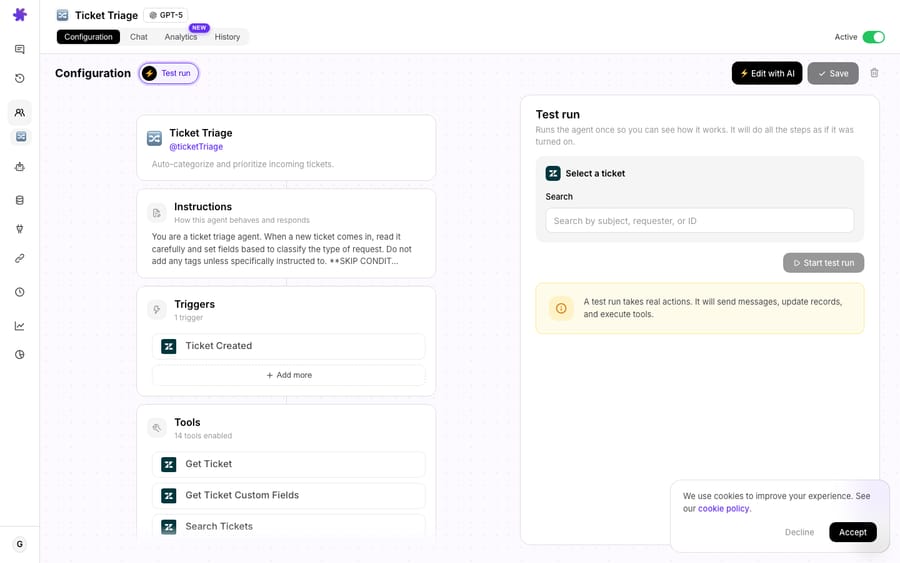Open the robot bot sidebar icon

pos(20,167)
